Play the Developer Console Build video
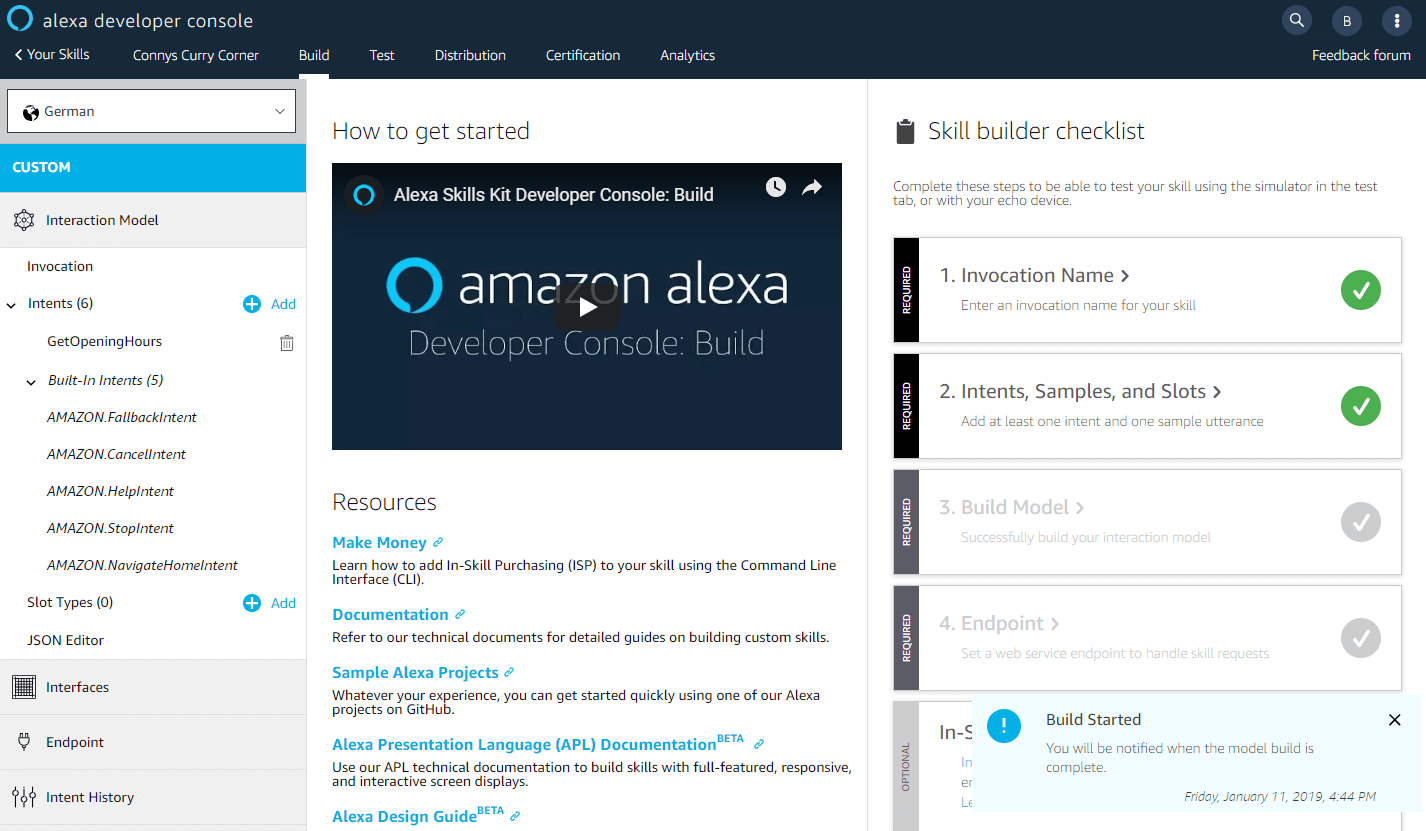 587,307
